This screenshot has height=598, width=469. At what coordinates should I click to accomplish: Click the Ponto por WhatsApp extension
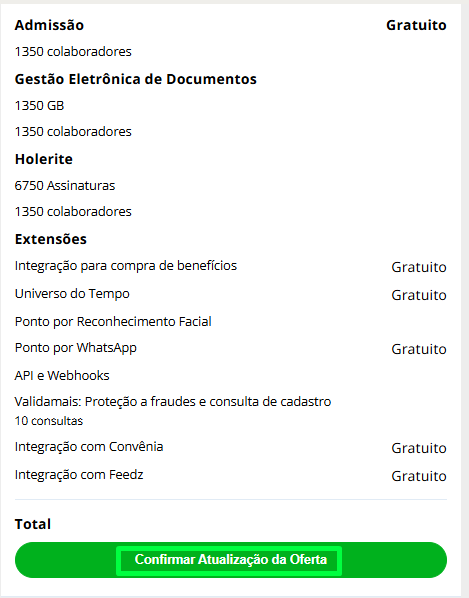coord(75,348)
